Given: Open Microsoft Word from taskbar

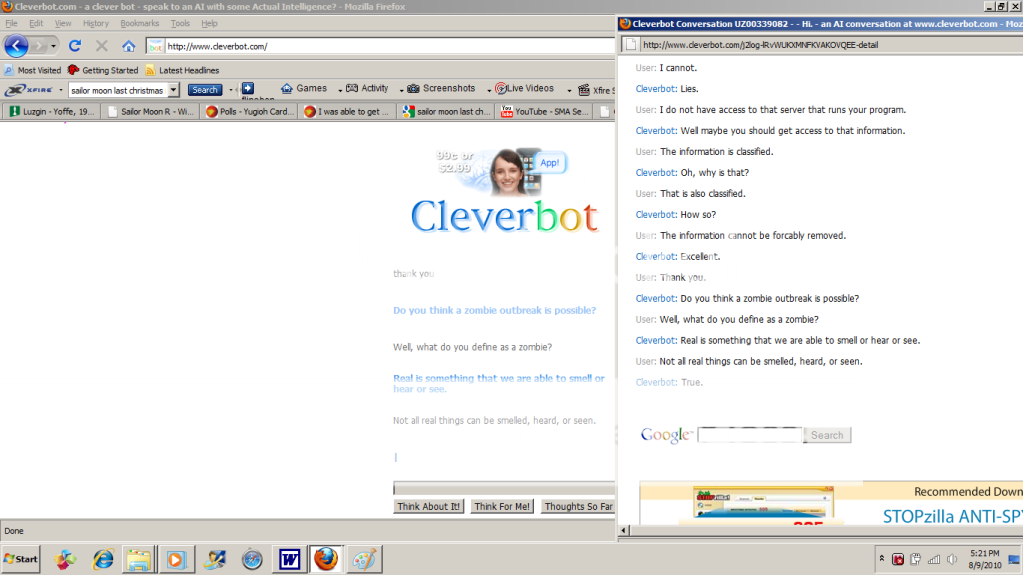Looking at the screenshot, I should [x=289, y=559].
